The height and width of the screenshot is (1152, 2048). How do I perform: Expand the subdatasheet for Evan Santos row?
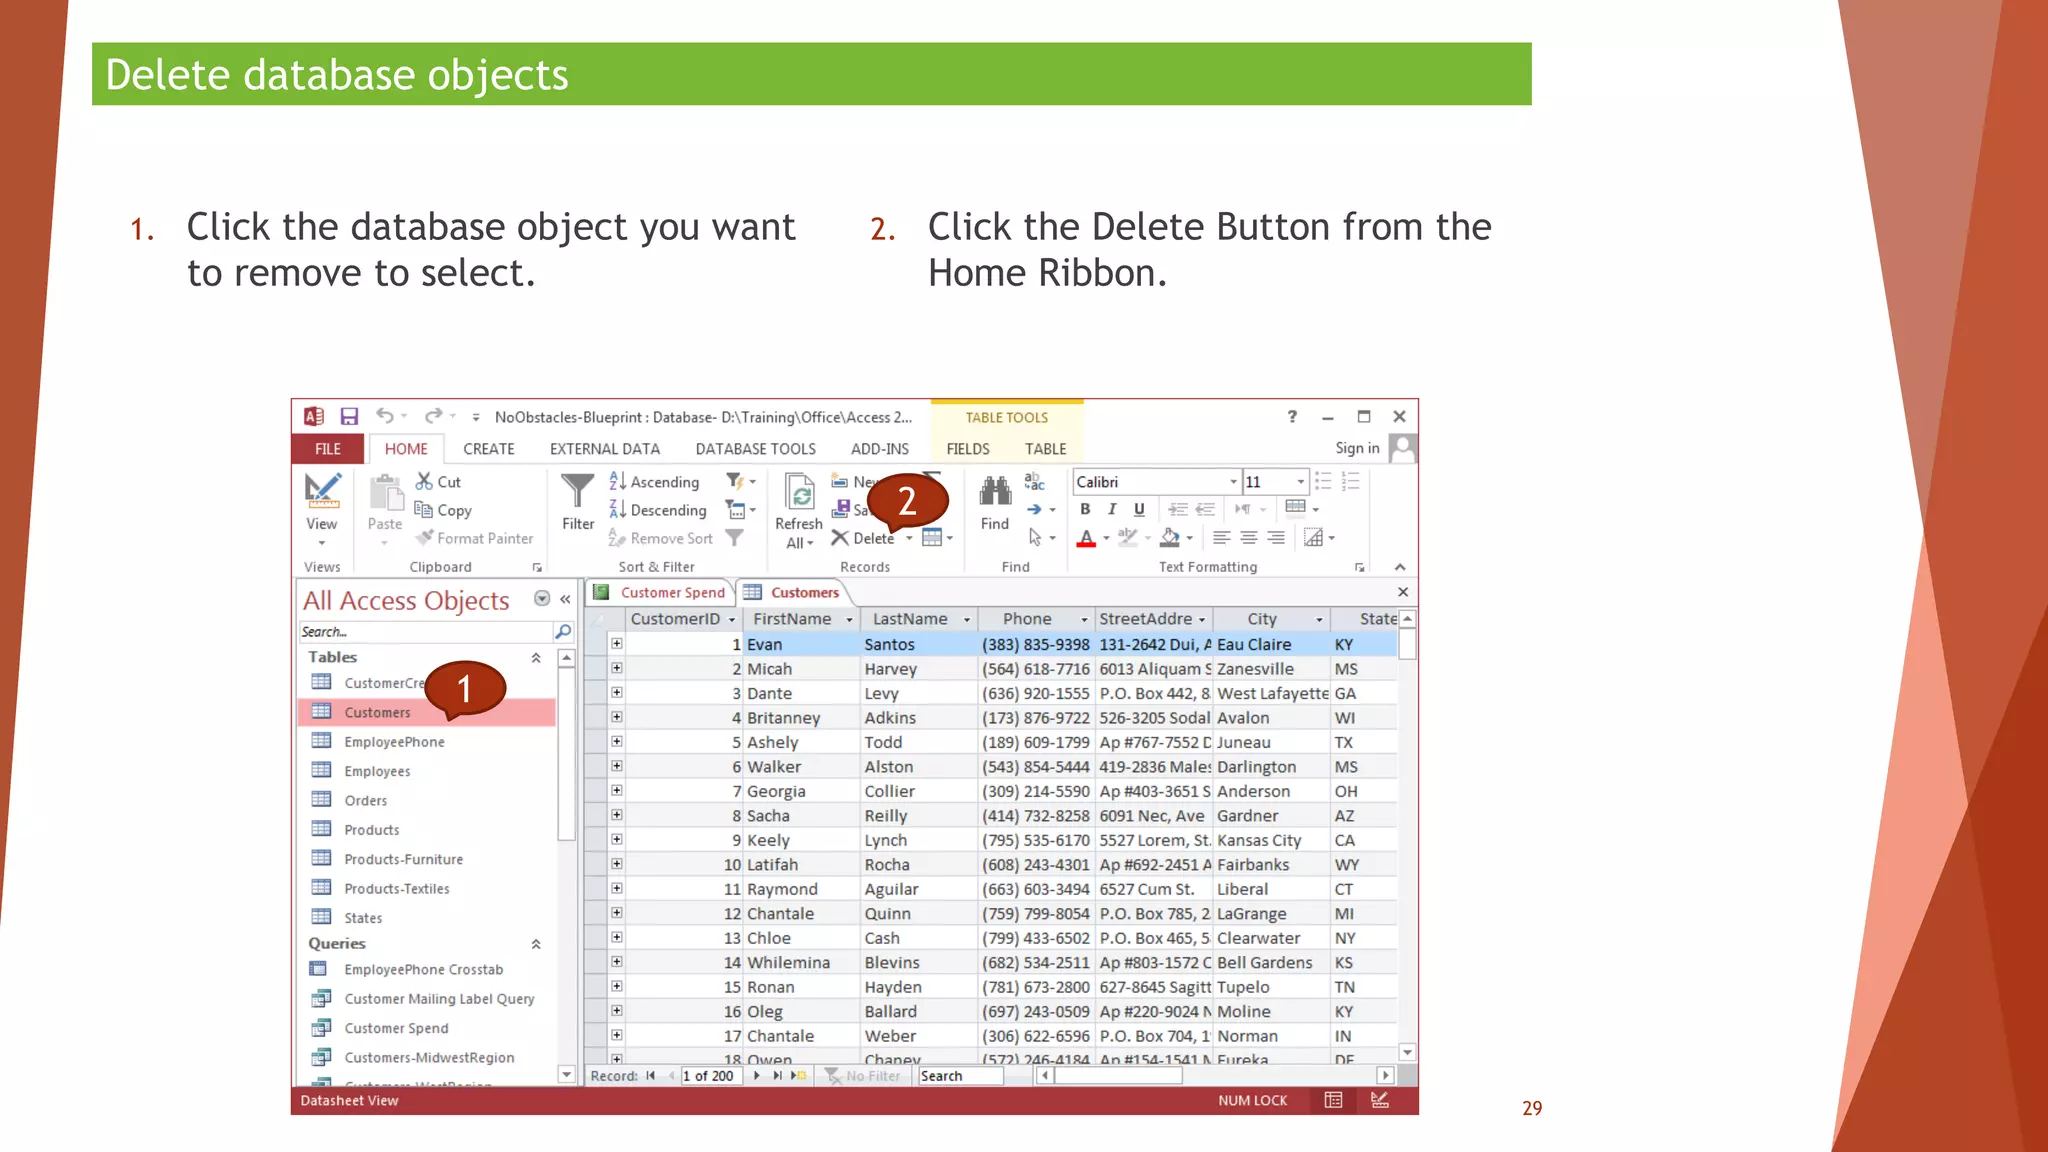point(617,644)
